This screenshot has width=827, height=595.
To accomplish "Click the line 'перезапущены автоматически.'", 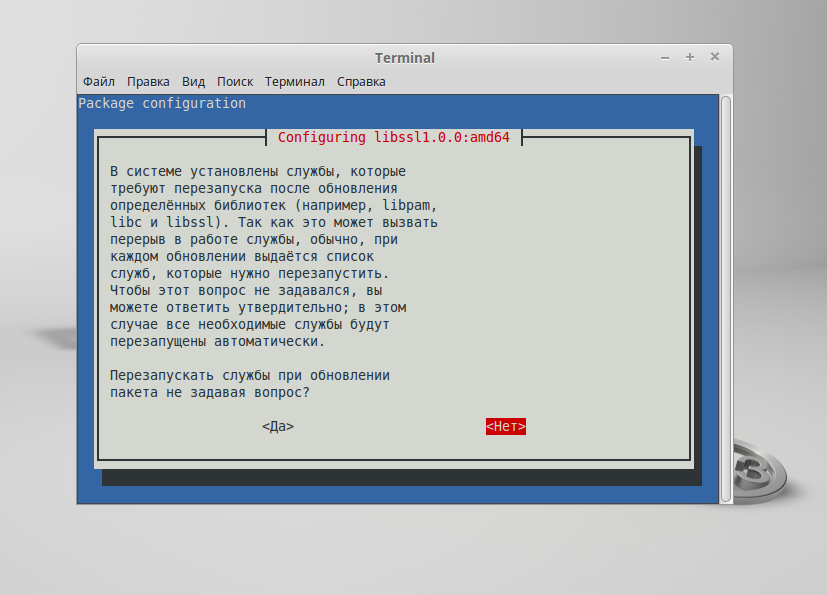I will pyautogui.click(x=218, y=341).
